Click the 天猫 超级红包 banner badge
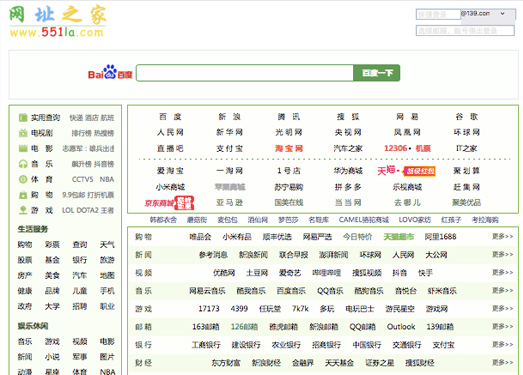 419,171
